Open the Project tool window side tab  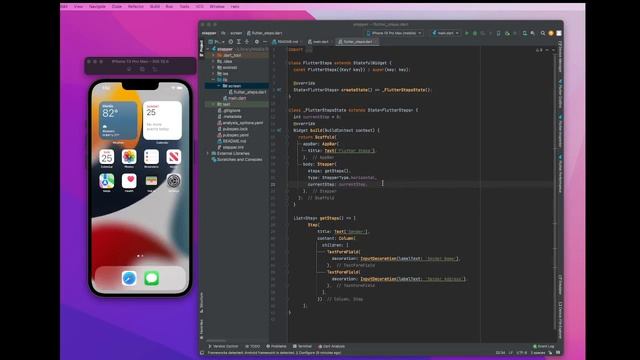pos(202,48)
